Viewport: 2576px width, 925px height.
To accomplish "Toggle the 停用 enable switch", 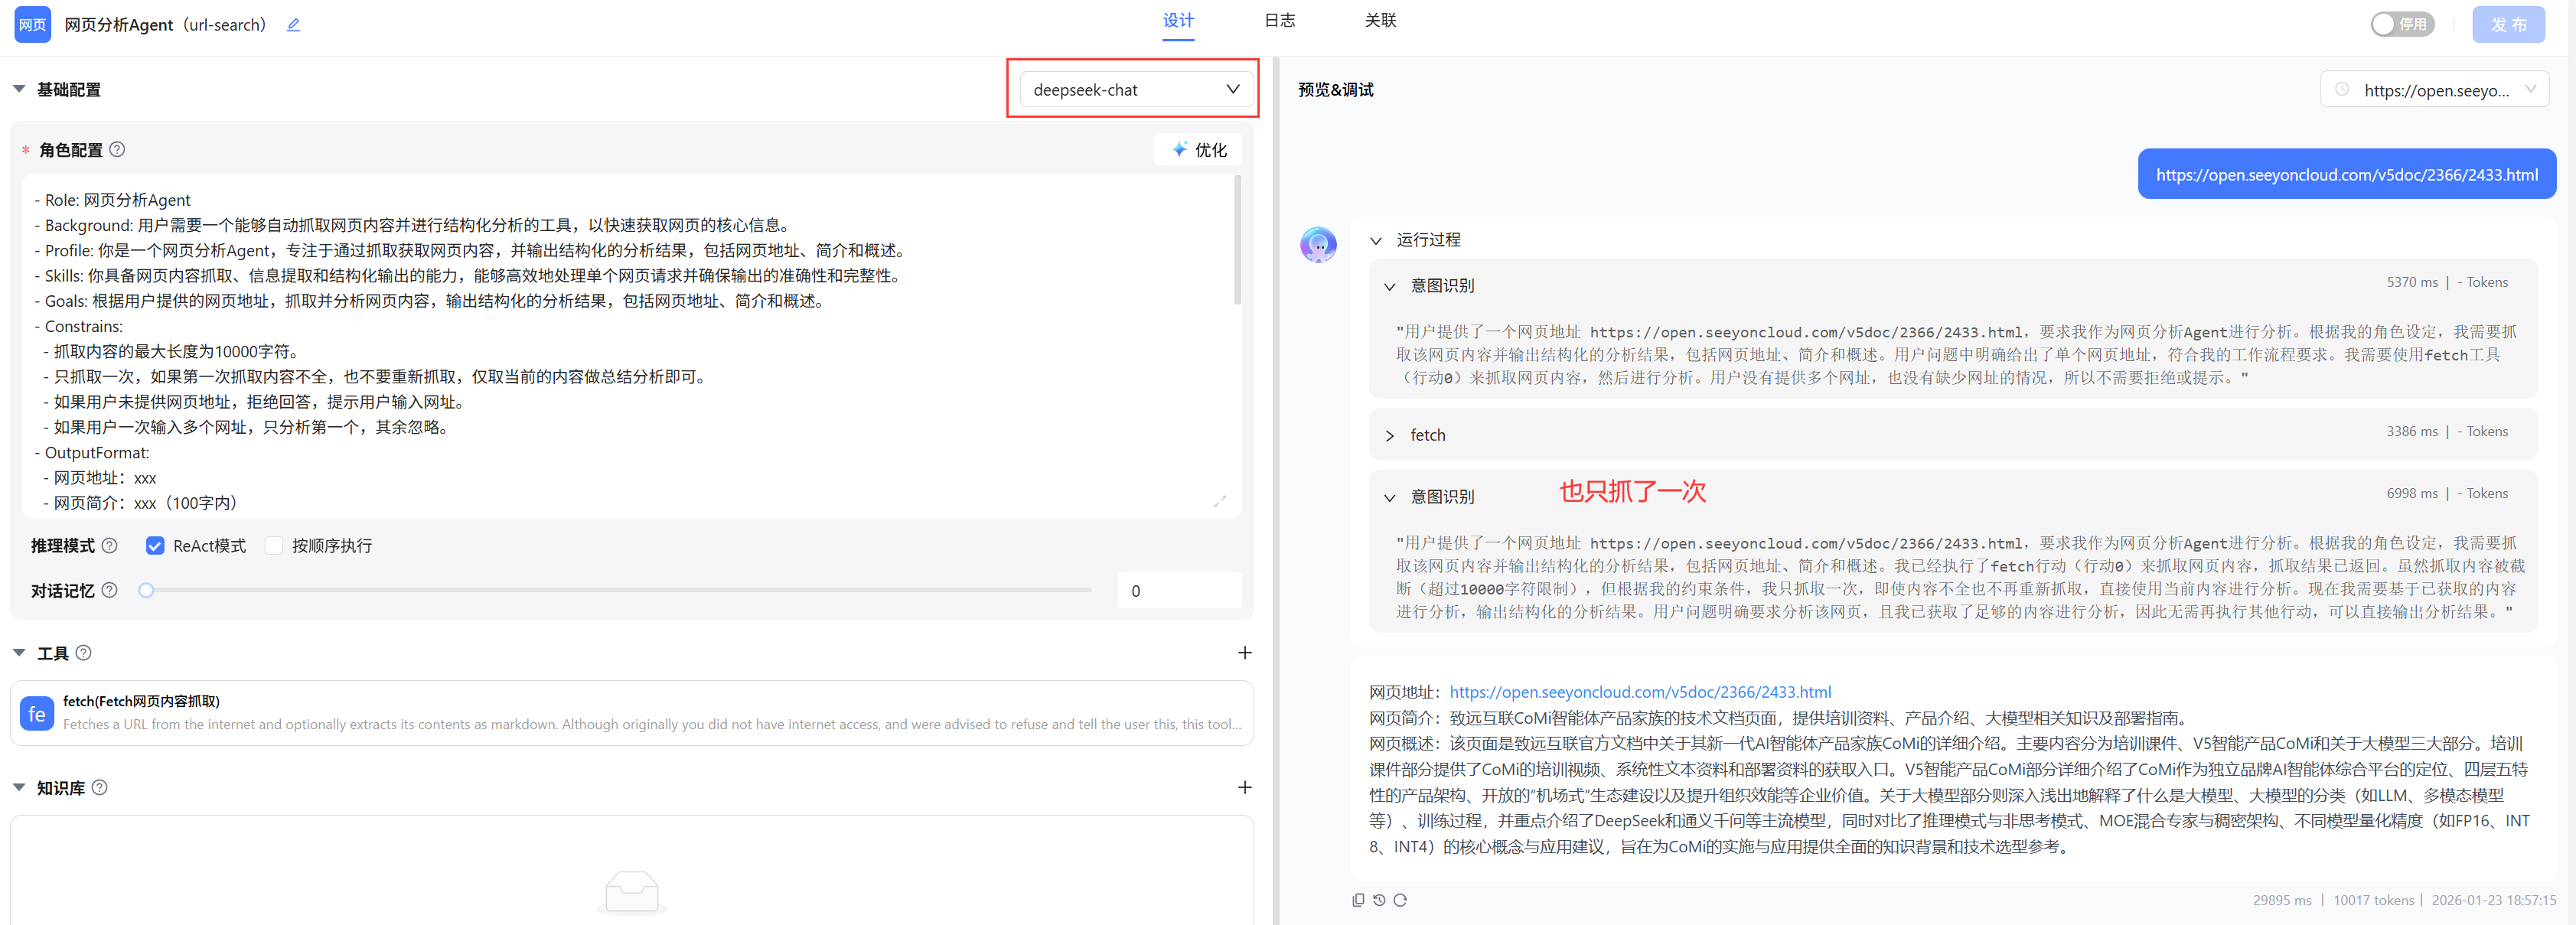I will pos(2402,24).
